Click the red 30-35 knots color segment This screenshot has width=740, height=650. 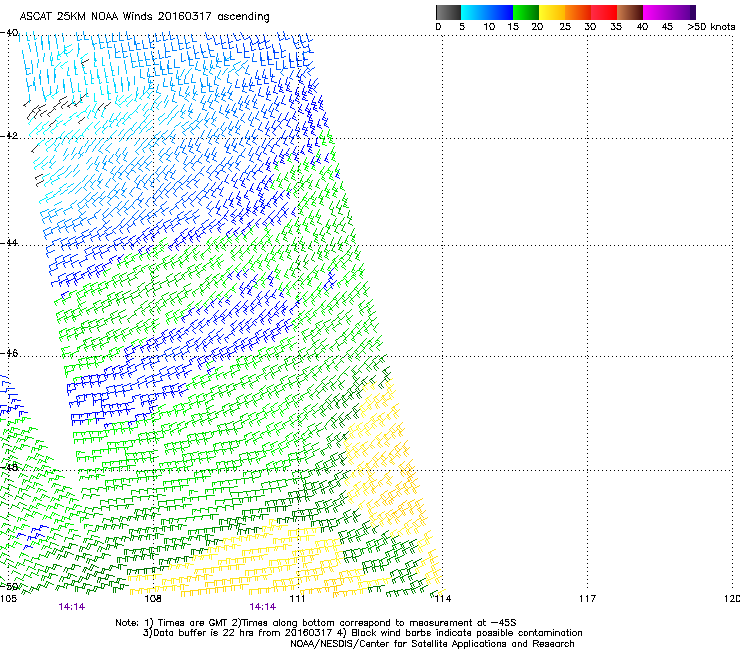(x=604, y=12)
